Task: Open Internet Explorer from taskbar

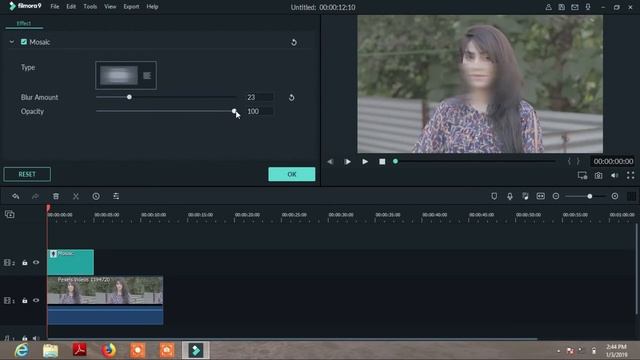Action: click(21, 351)
